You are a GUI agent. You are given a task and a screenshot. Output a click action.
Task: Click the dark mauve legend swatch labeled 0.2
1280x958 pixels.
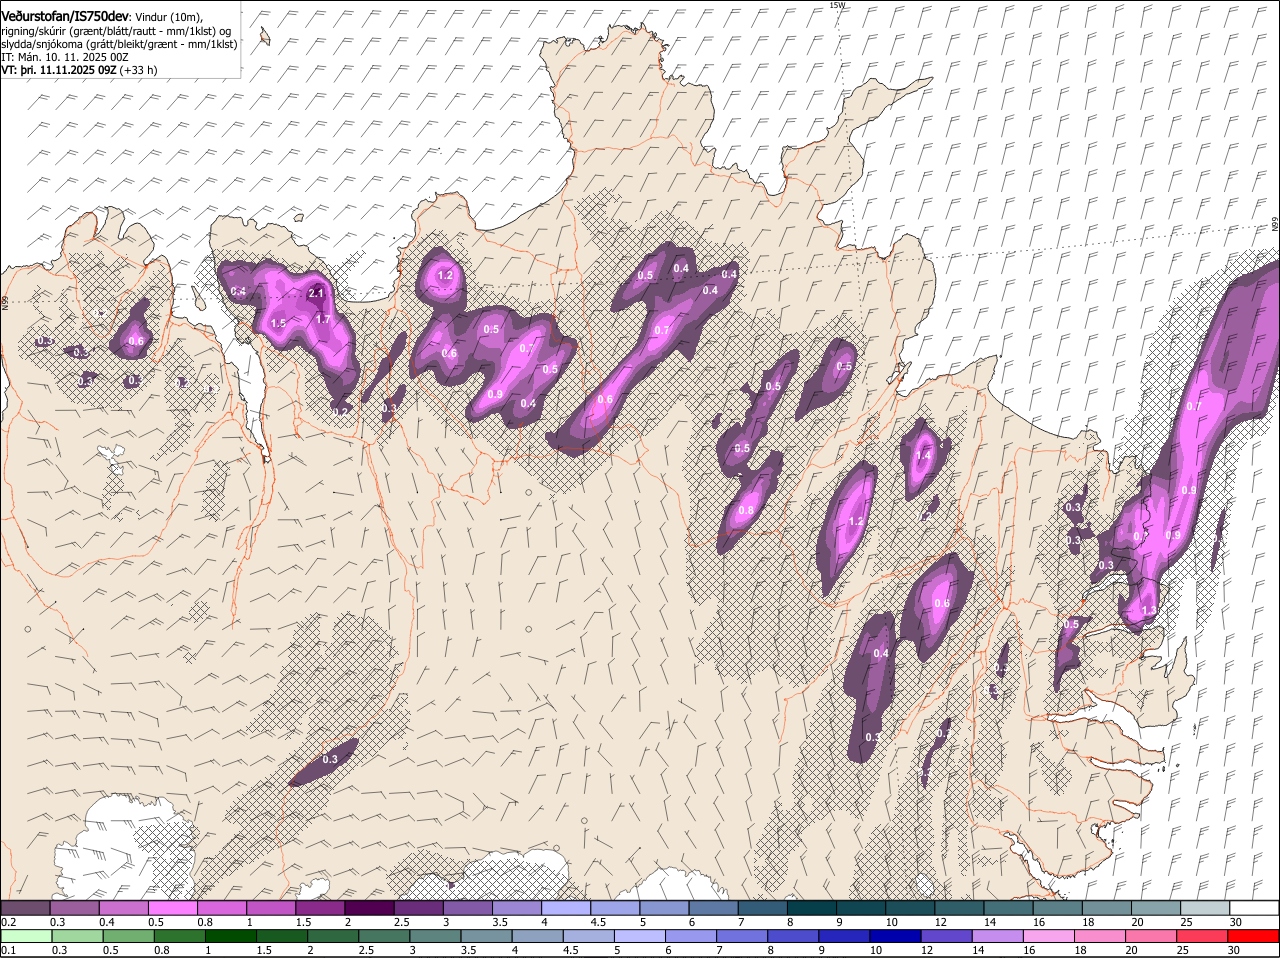[x=25, y=907]
